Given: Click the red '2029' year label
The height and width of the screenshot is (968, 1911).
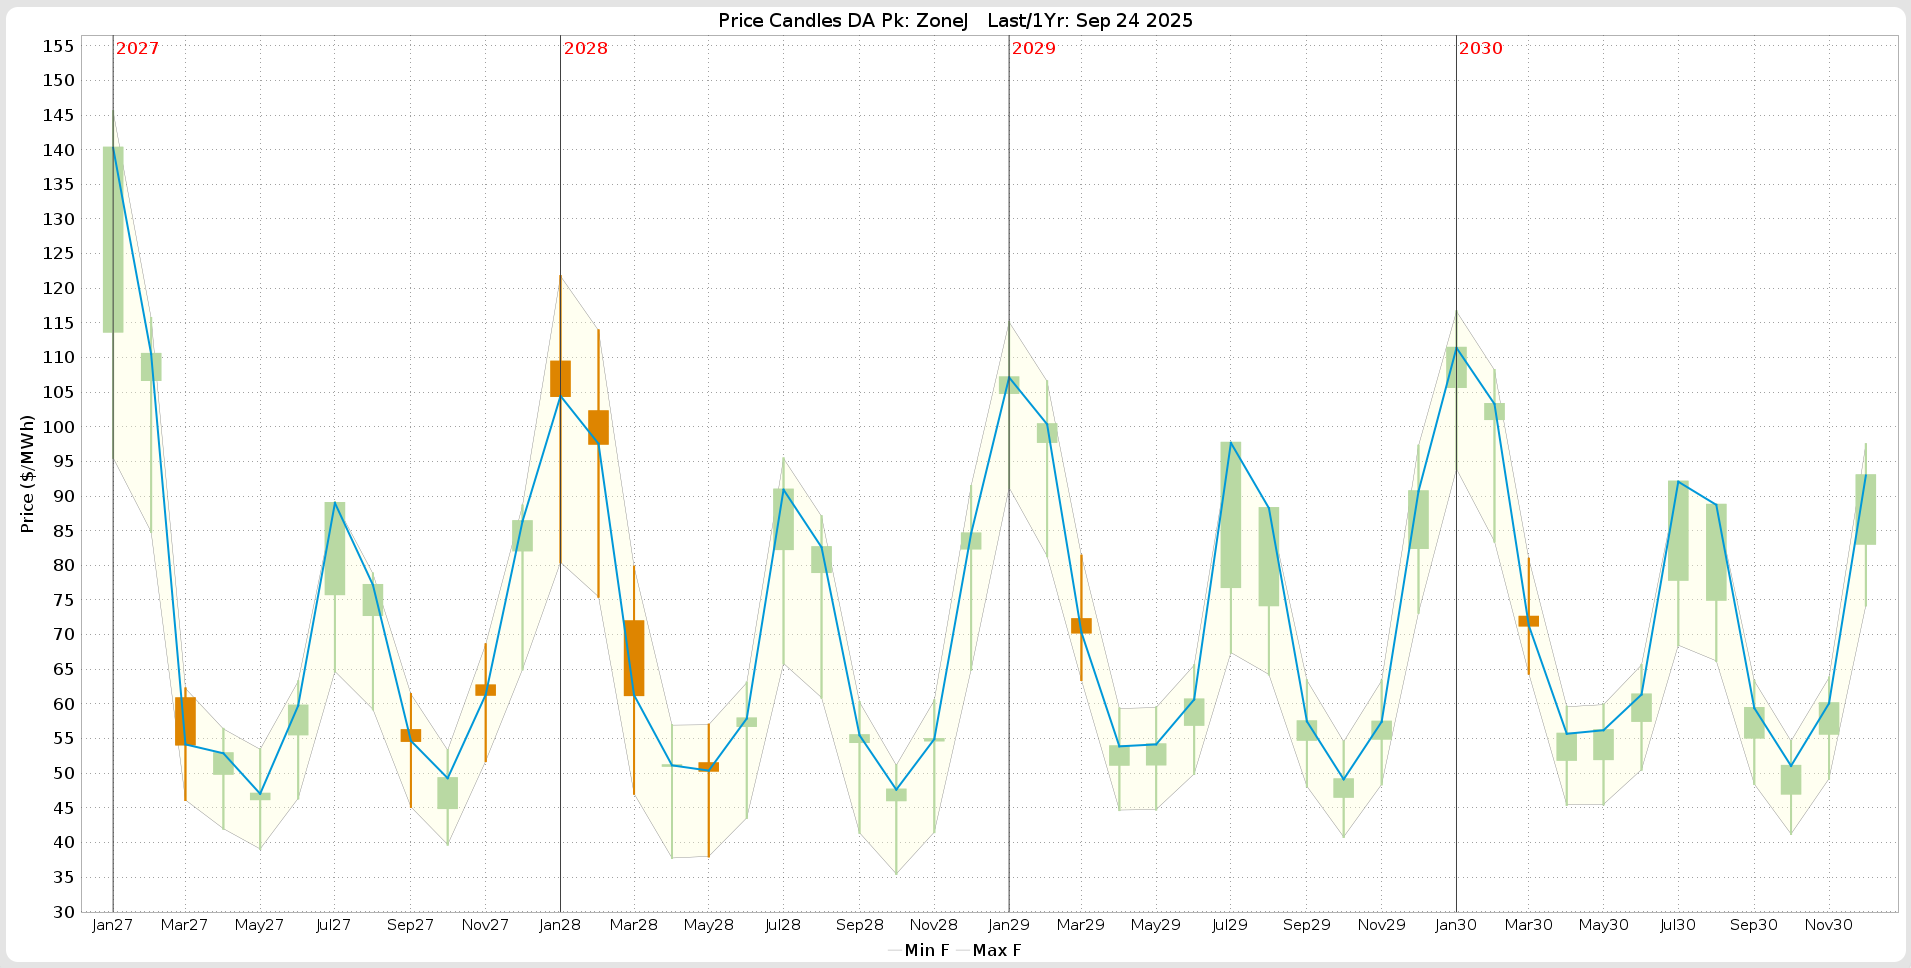Looking at the screenshot, I should pyautogui.click(x=1033, y=48).
